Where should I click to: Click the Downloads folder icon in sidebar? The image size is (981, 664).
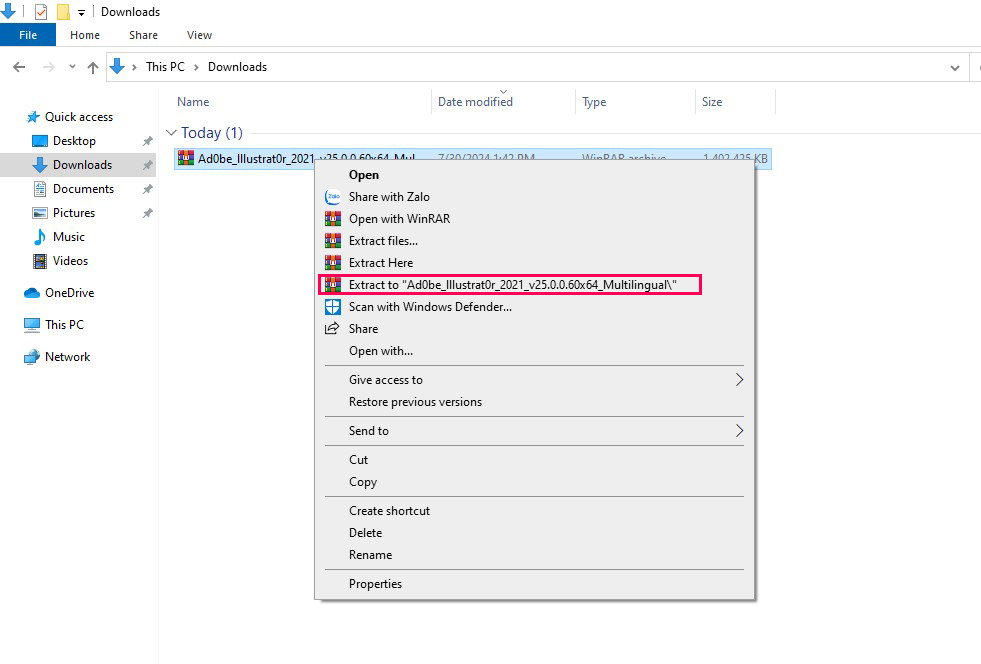click(x=40, y=165)
